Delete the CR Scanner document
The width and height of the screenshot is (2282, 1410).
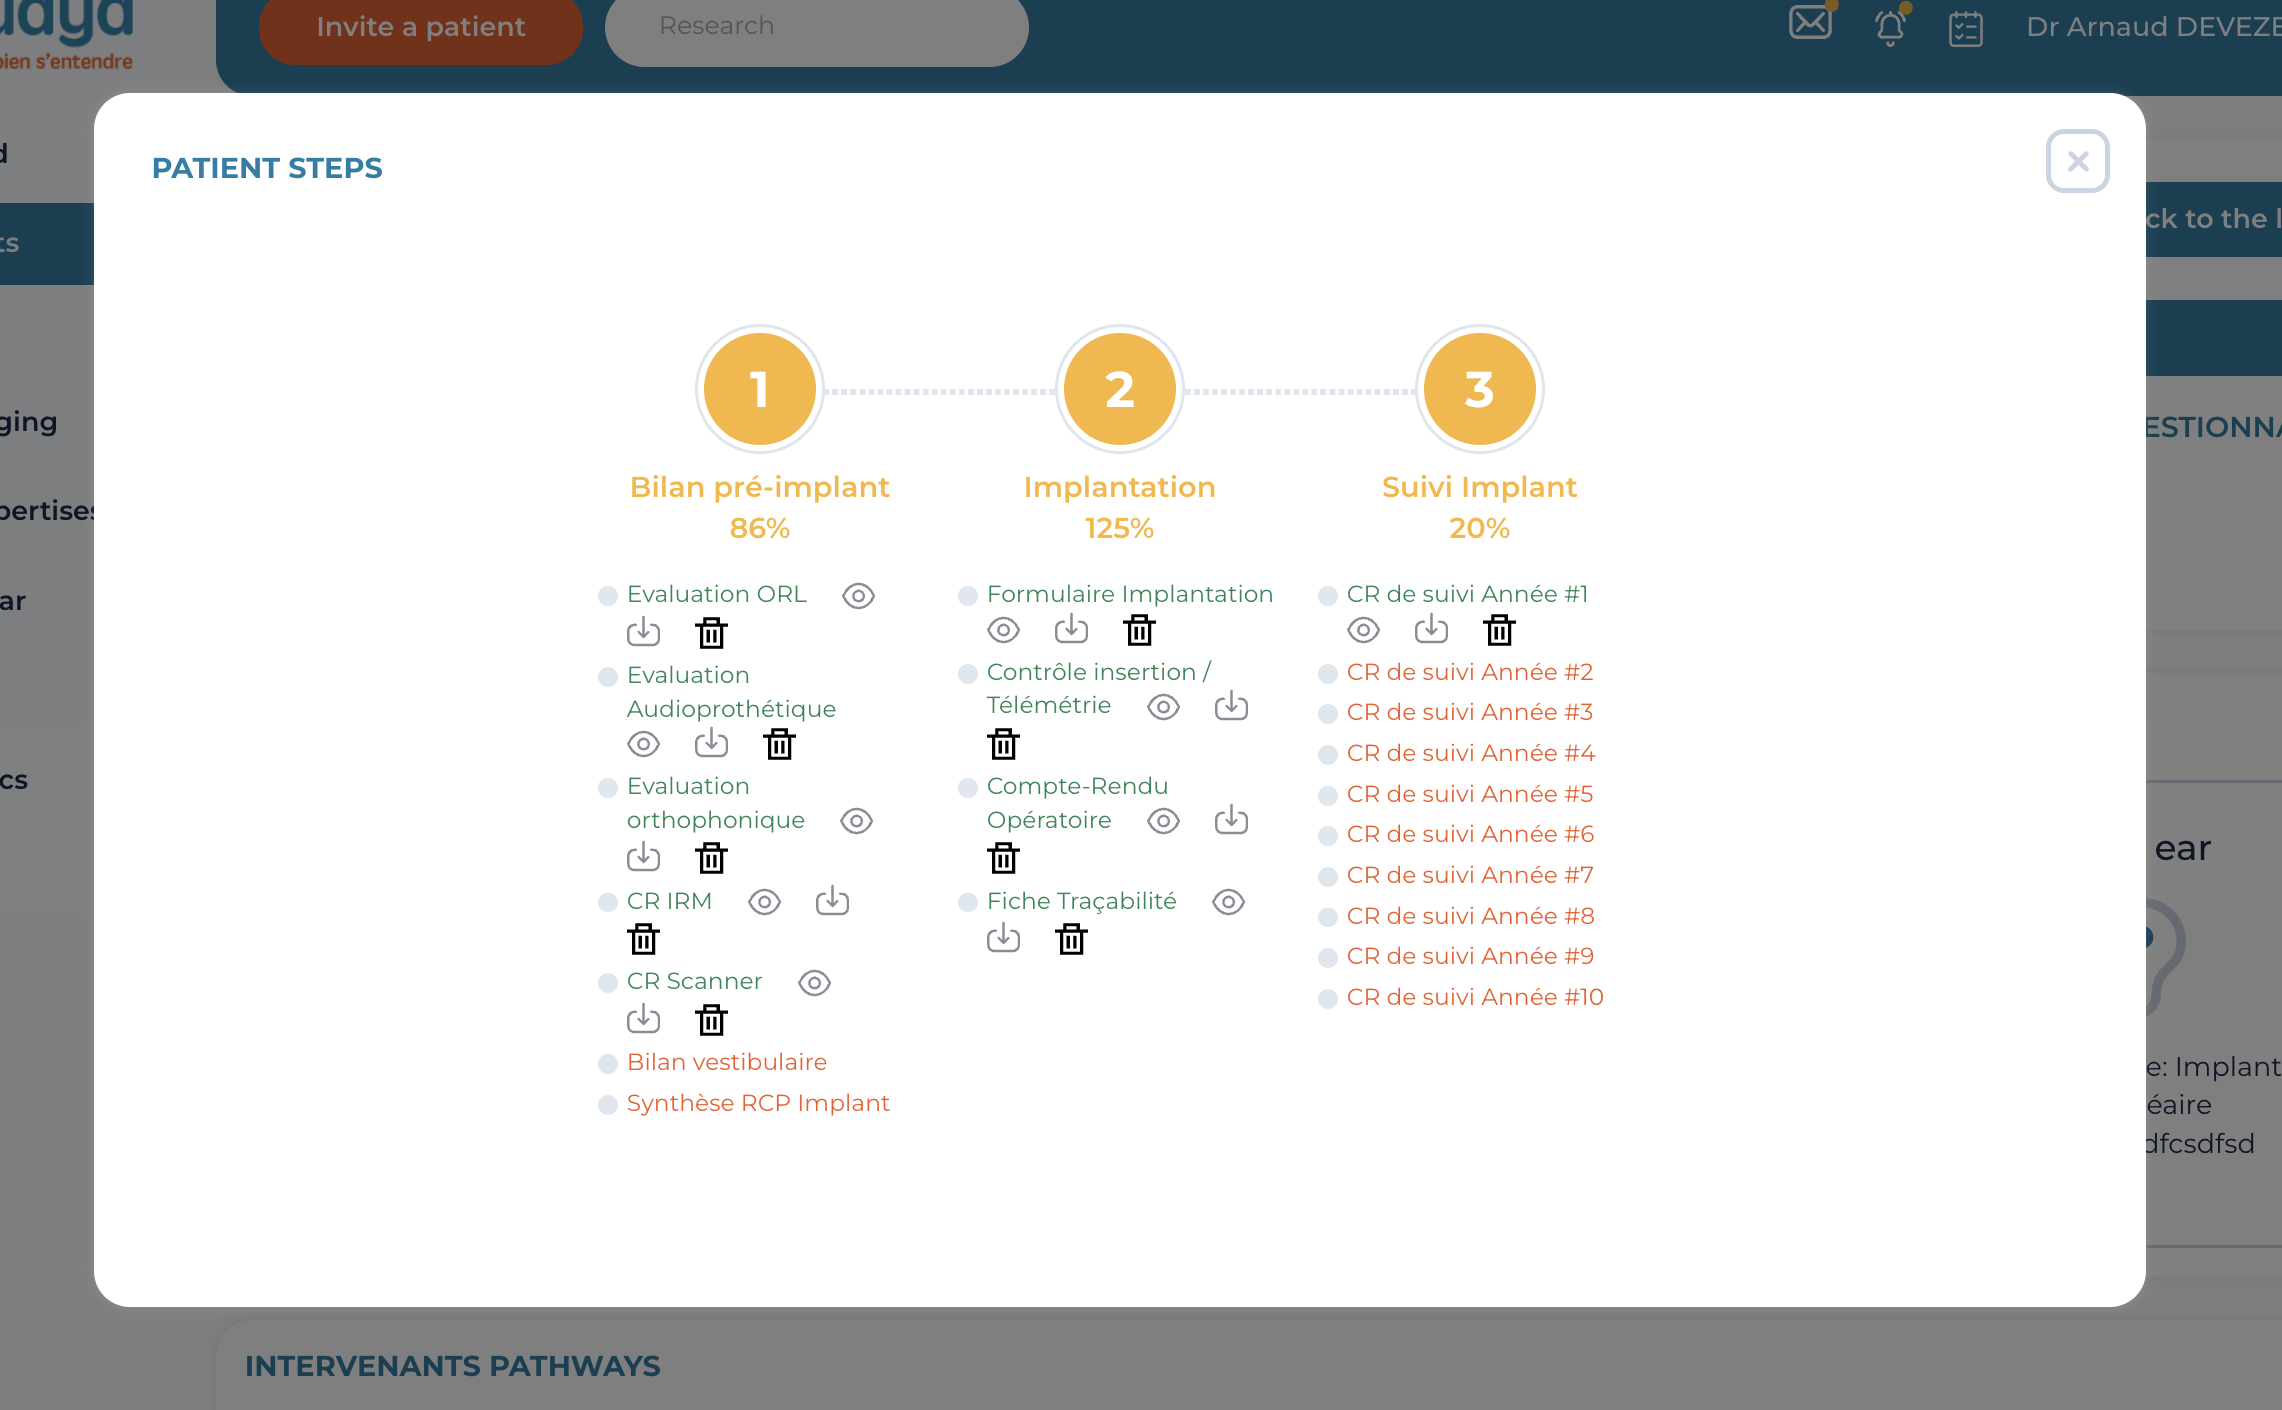pos(711,1019)
